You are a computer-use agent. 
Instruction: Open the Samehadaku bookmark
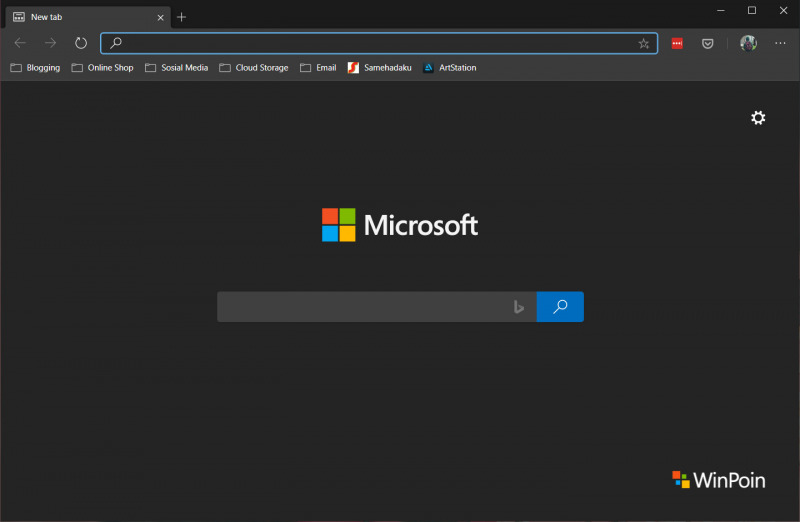380,68
